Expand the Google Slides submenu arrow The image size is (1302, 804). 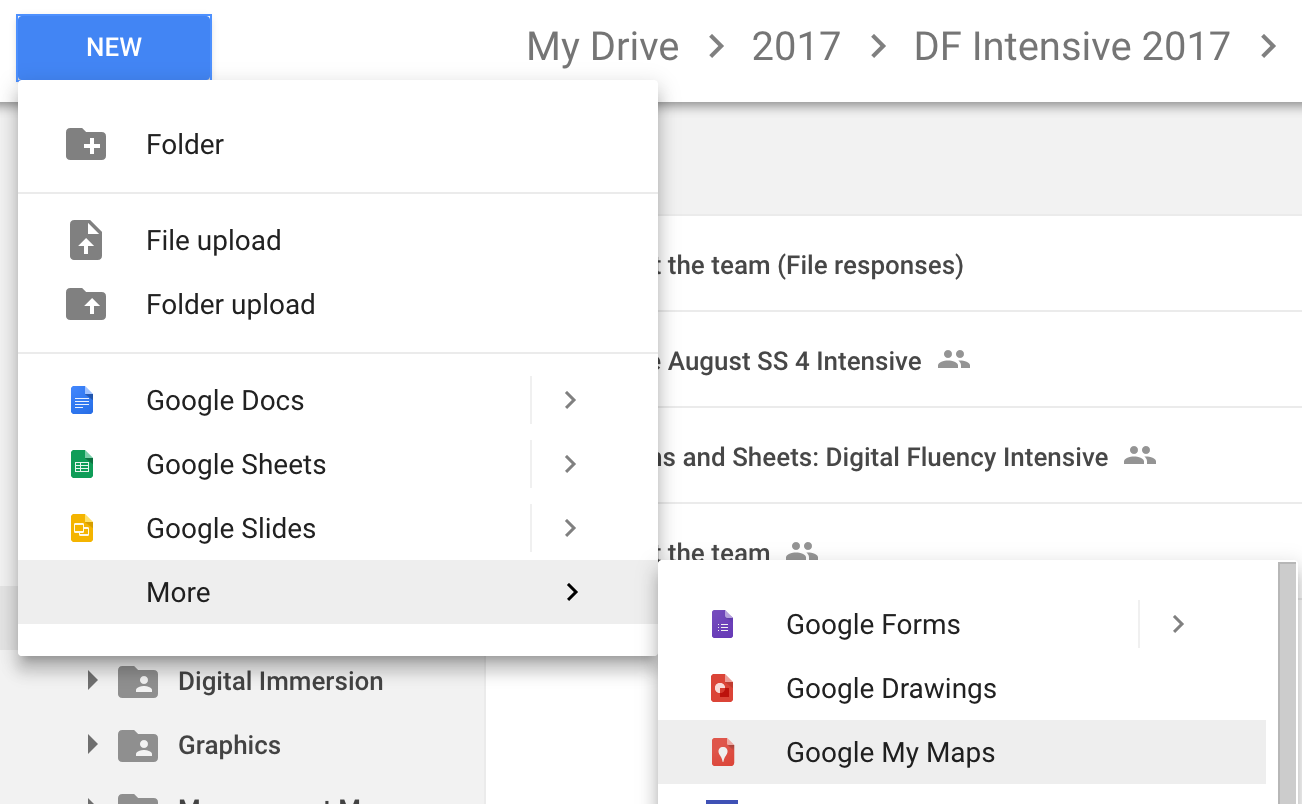click(x=570, y=529)
